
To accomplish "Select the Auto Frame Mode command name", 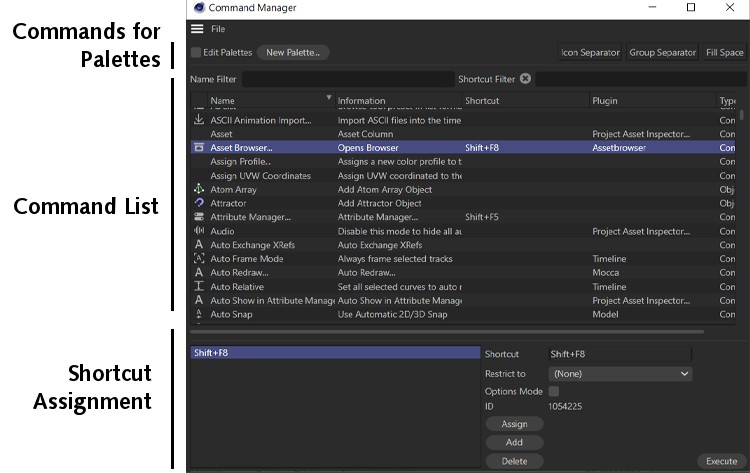I will click(247, 259).
